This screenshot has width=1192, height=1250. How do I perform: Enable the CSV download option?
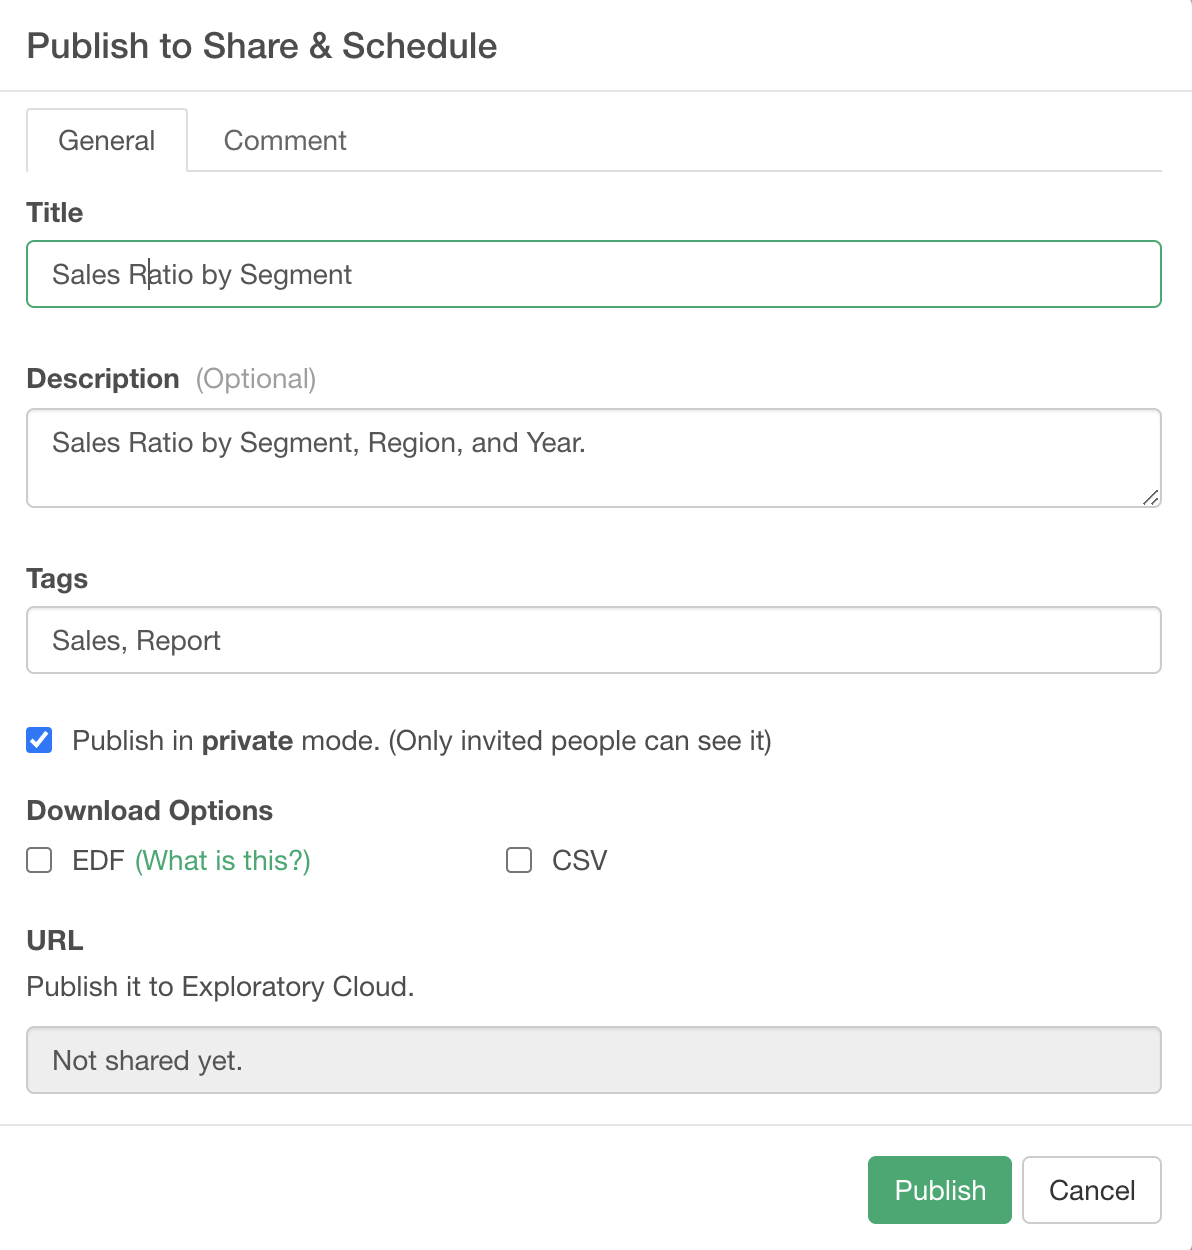pos(519,860)
